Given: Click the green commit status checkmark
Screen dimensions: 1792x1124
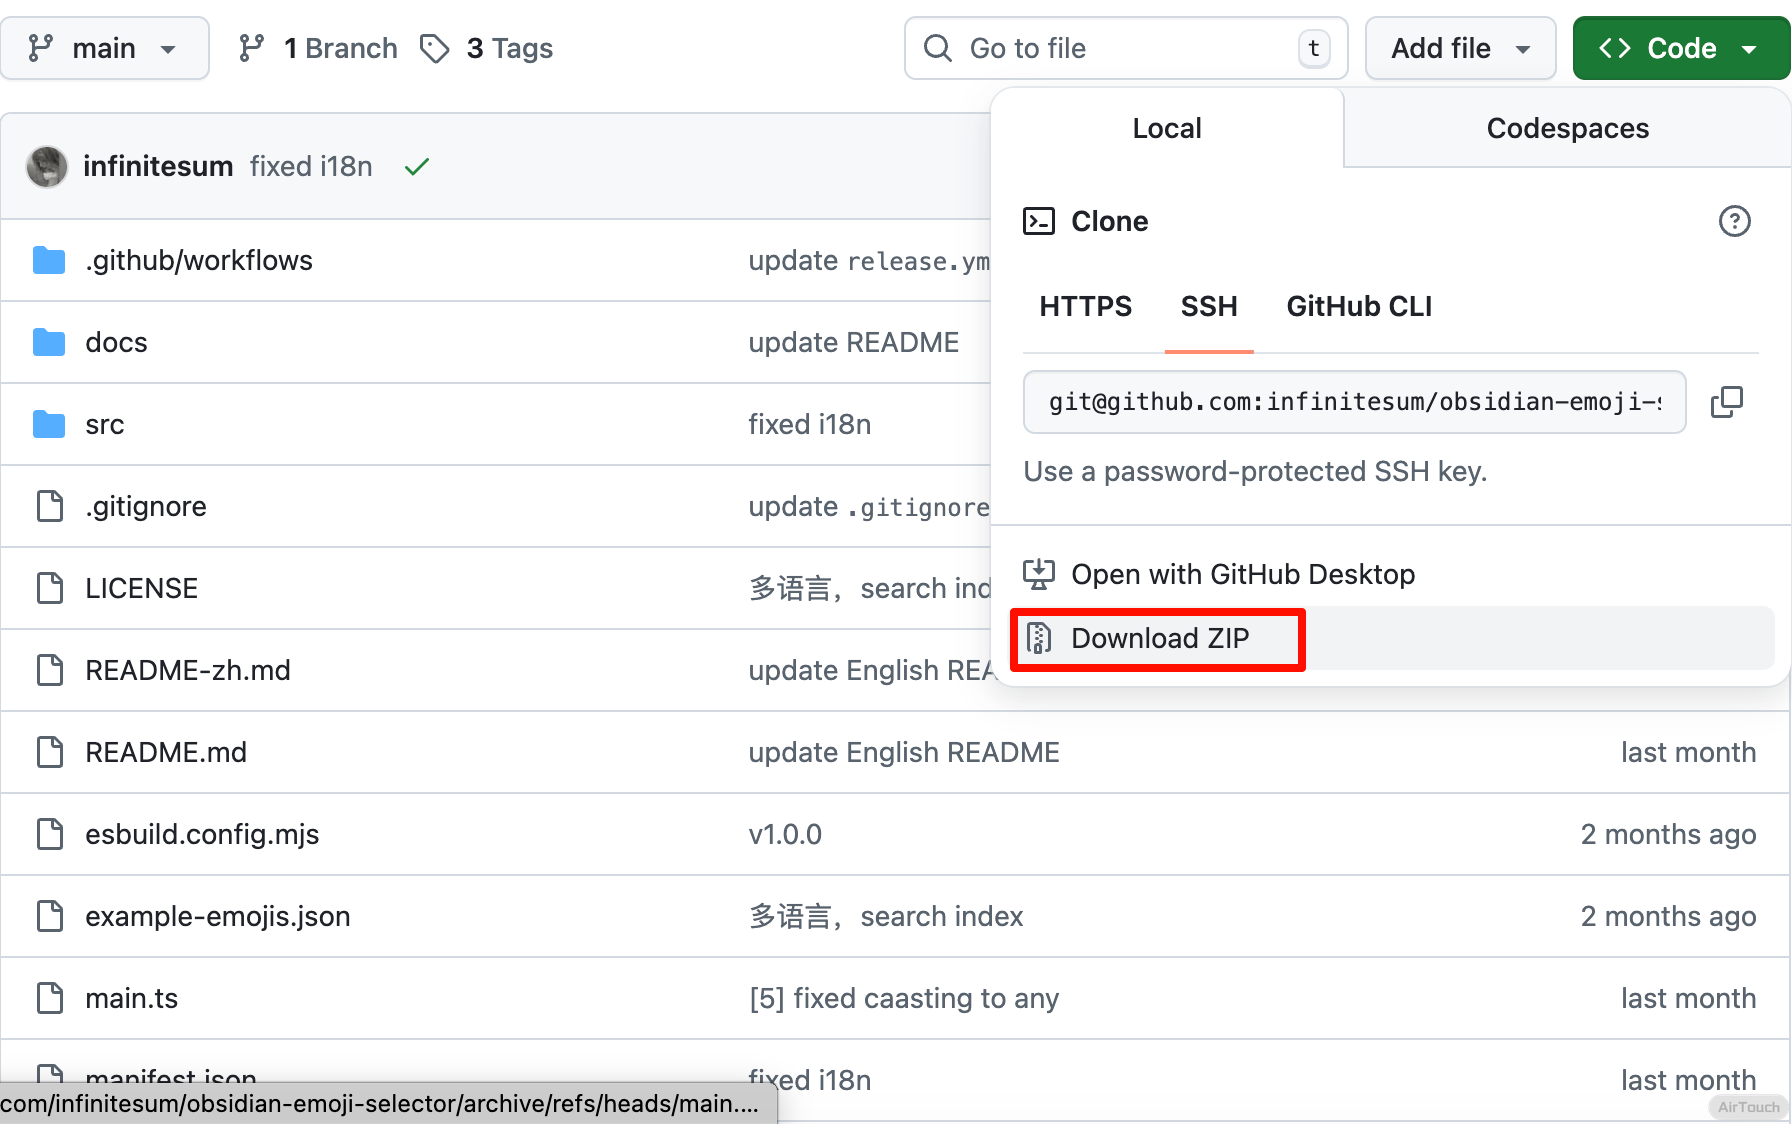Looking at the screenshot, I should [417, 166].
